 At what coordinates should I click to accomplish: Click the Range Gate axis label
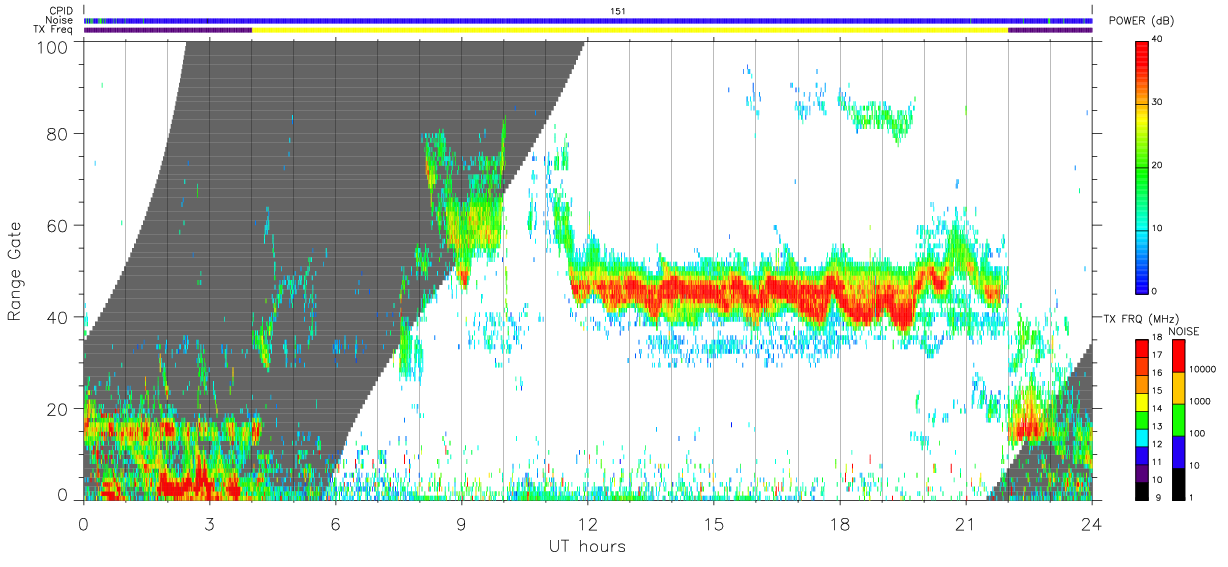15,272
